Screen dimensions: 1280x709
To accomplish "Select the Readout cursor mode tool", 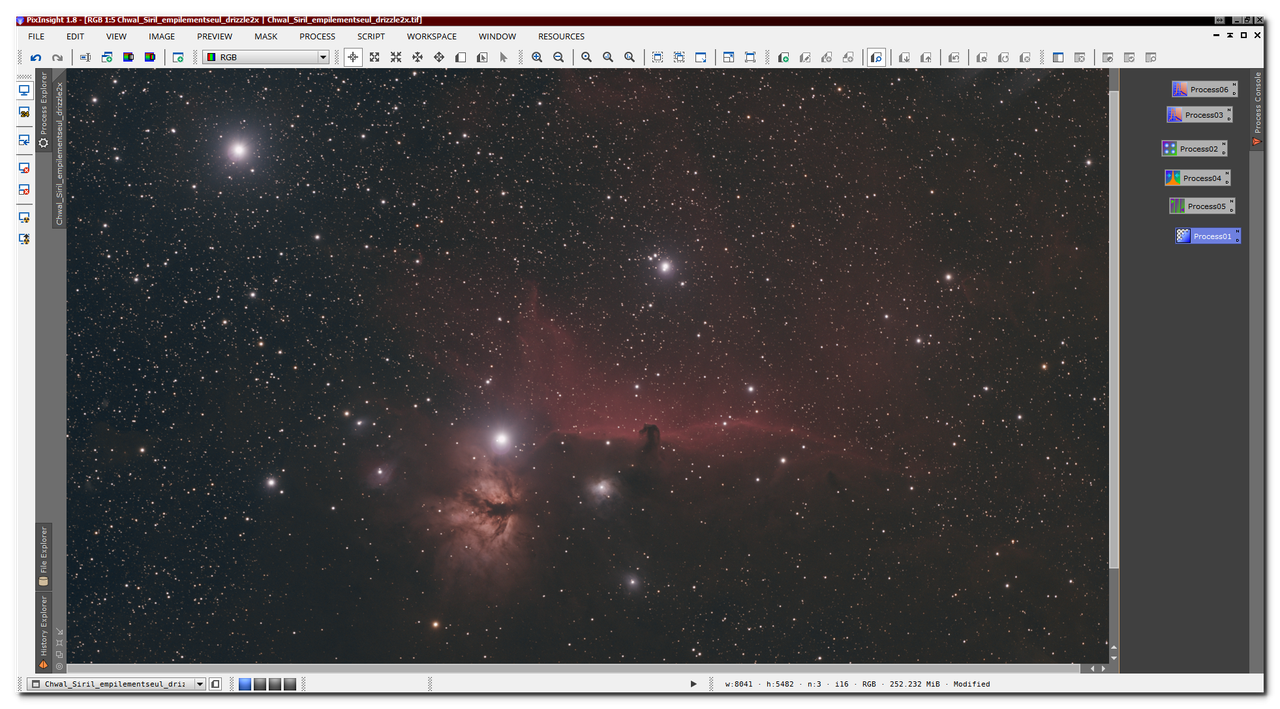I will coord(353,57).
